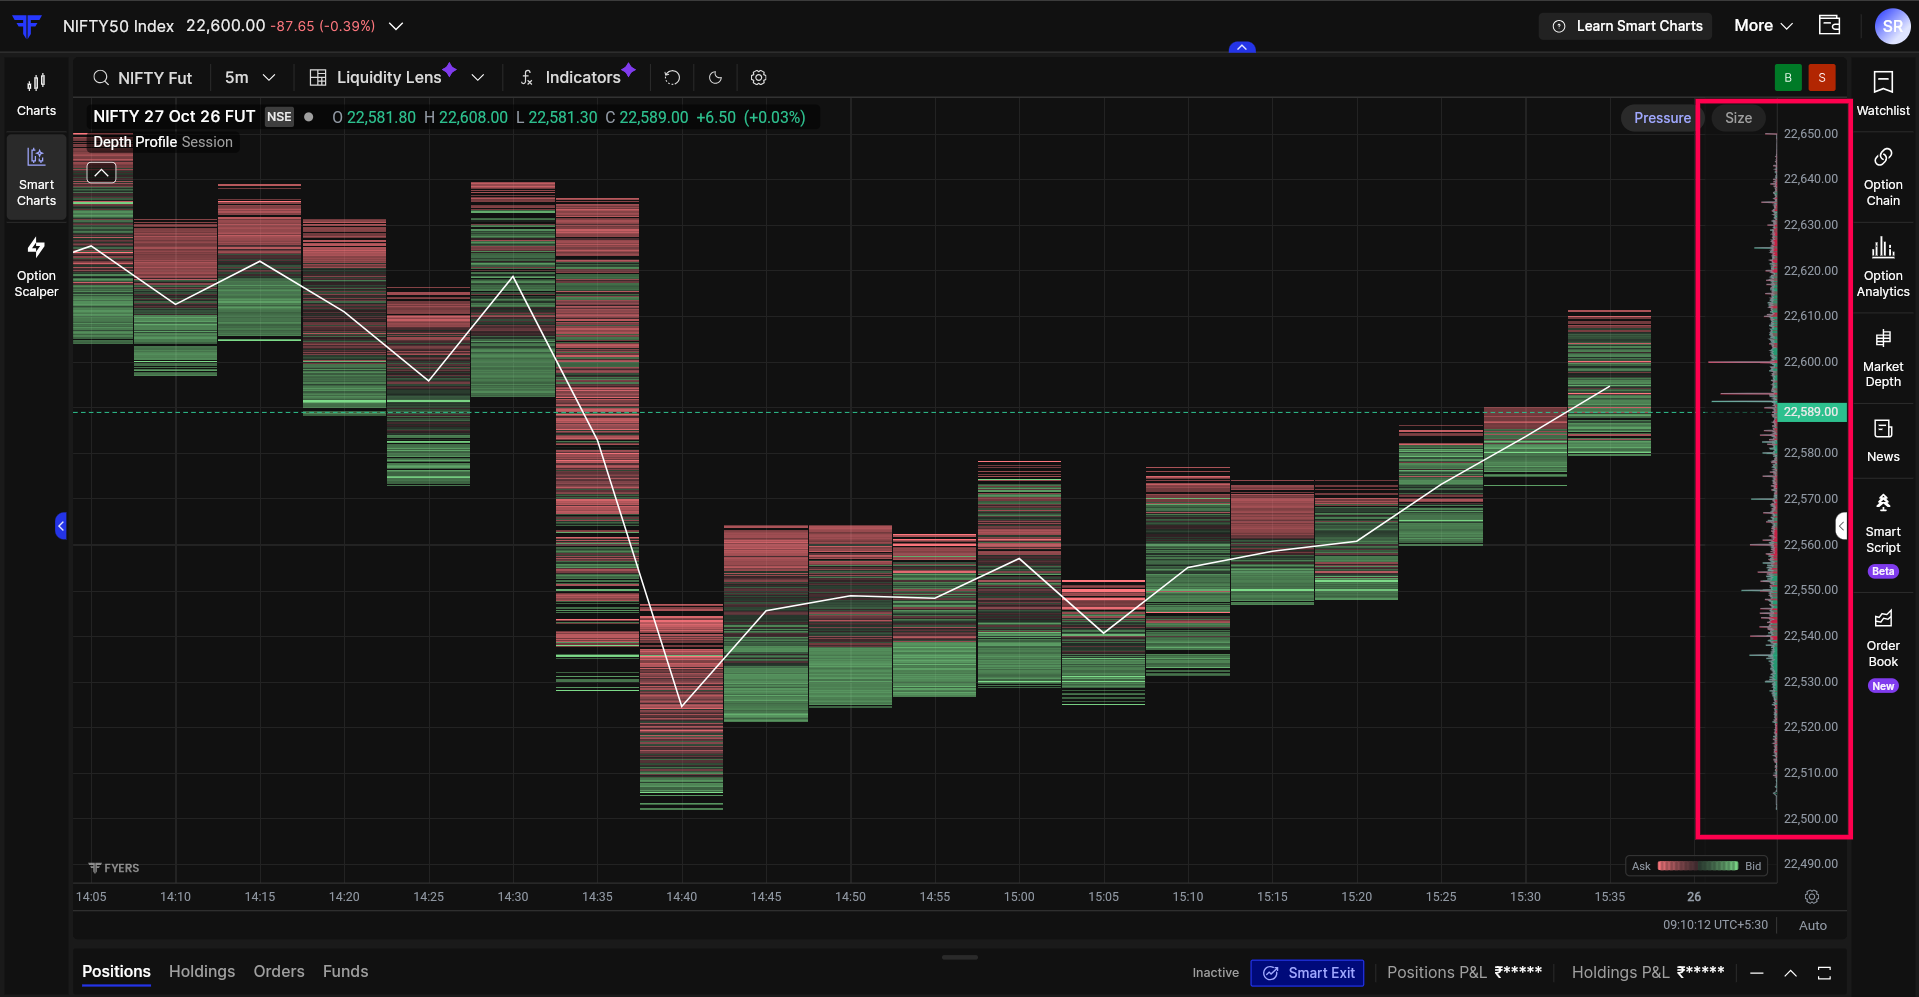
Task: Open Option Analytics panel
Action: tap(1883, 268)
